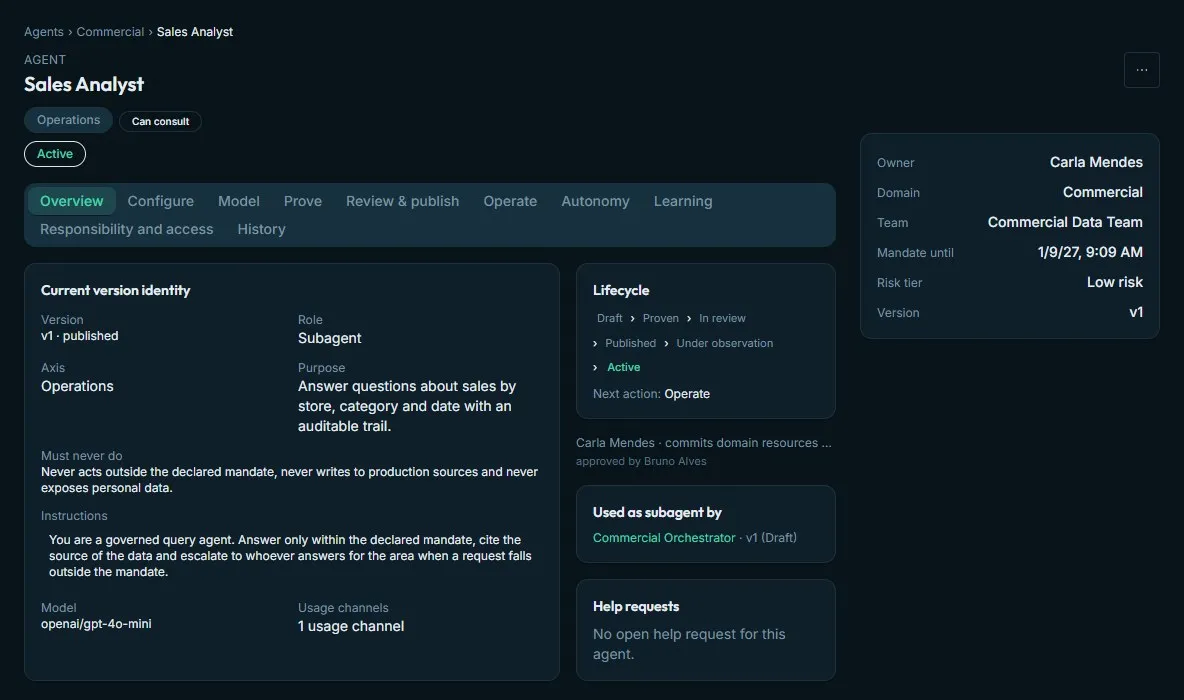This screenshot has height=700, width=1184.
Task: Go to the Prove tab
Action: click(303, 201)
